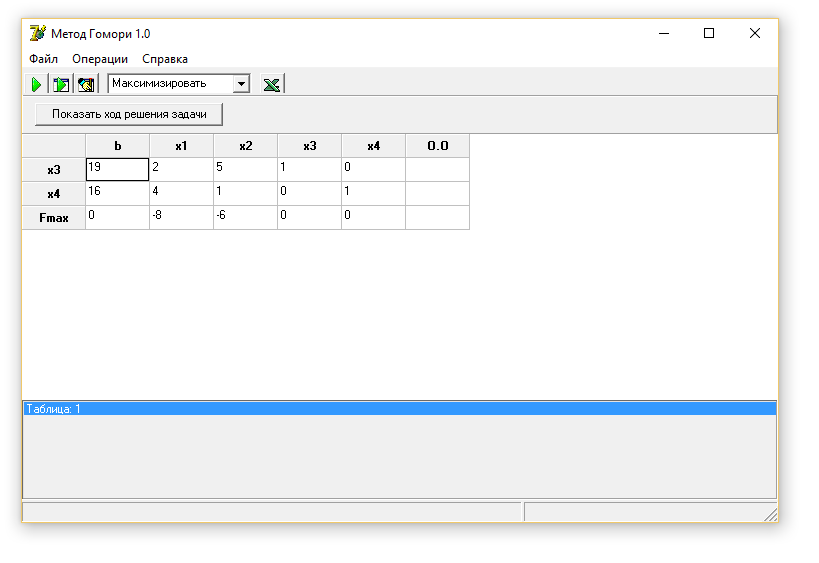
Task: Click the Fmax row header
Action: (54, 218)
